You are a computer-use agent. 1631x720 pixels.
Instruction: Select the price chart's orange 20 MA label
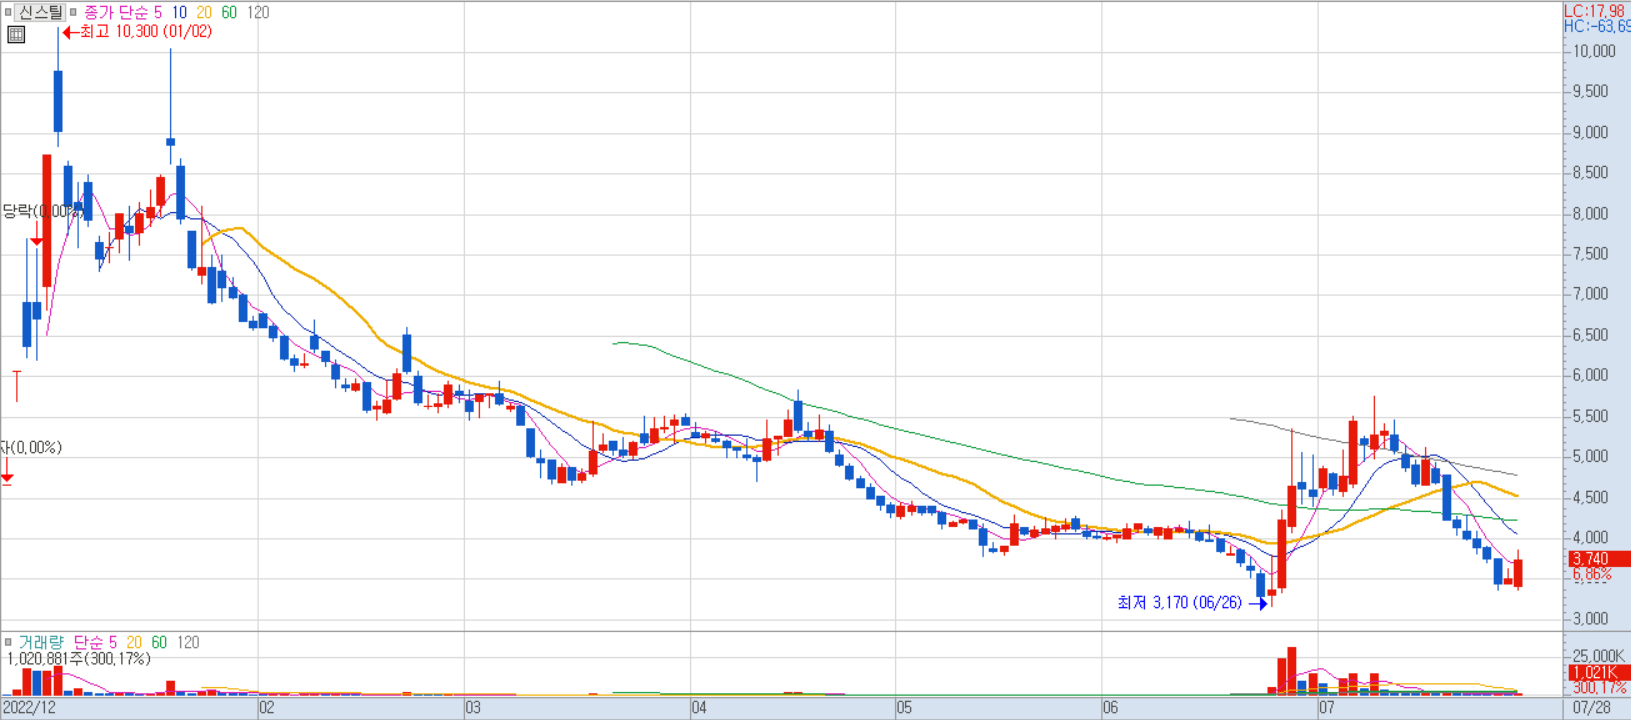204,12
